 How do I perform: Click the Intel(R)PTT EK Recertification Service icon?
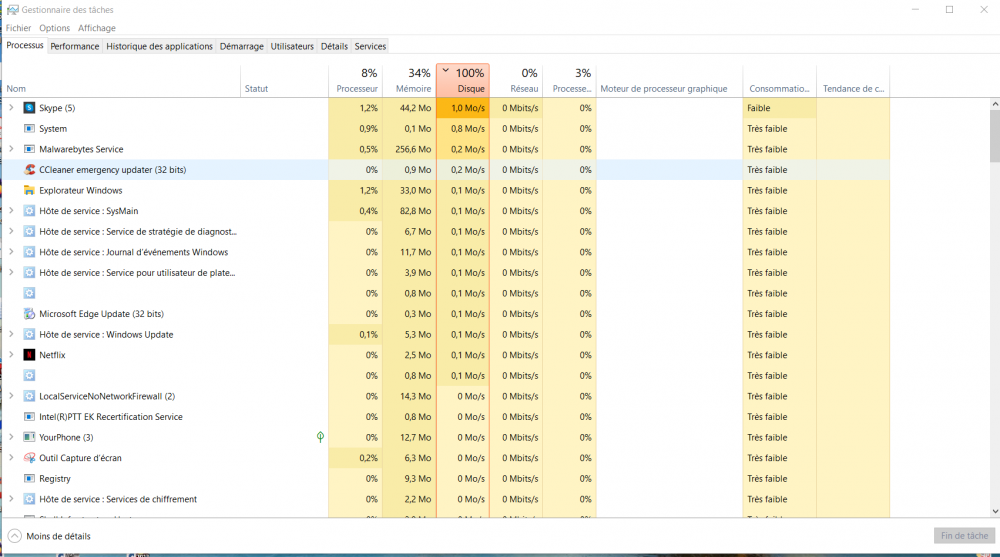29,417
